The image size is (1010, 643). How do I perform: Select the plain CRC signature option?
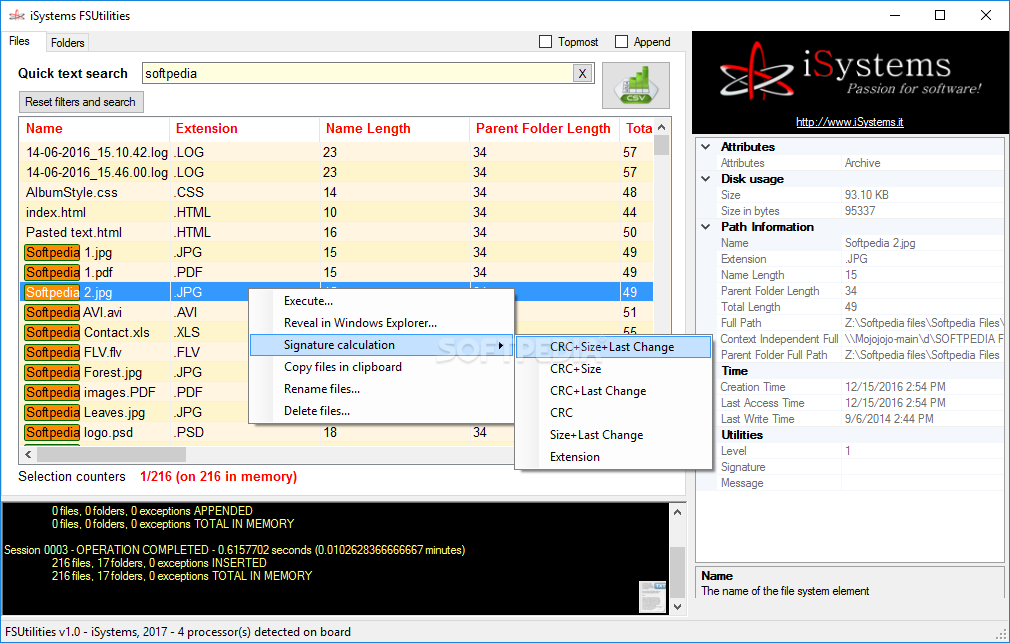tap(614, 412)
